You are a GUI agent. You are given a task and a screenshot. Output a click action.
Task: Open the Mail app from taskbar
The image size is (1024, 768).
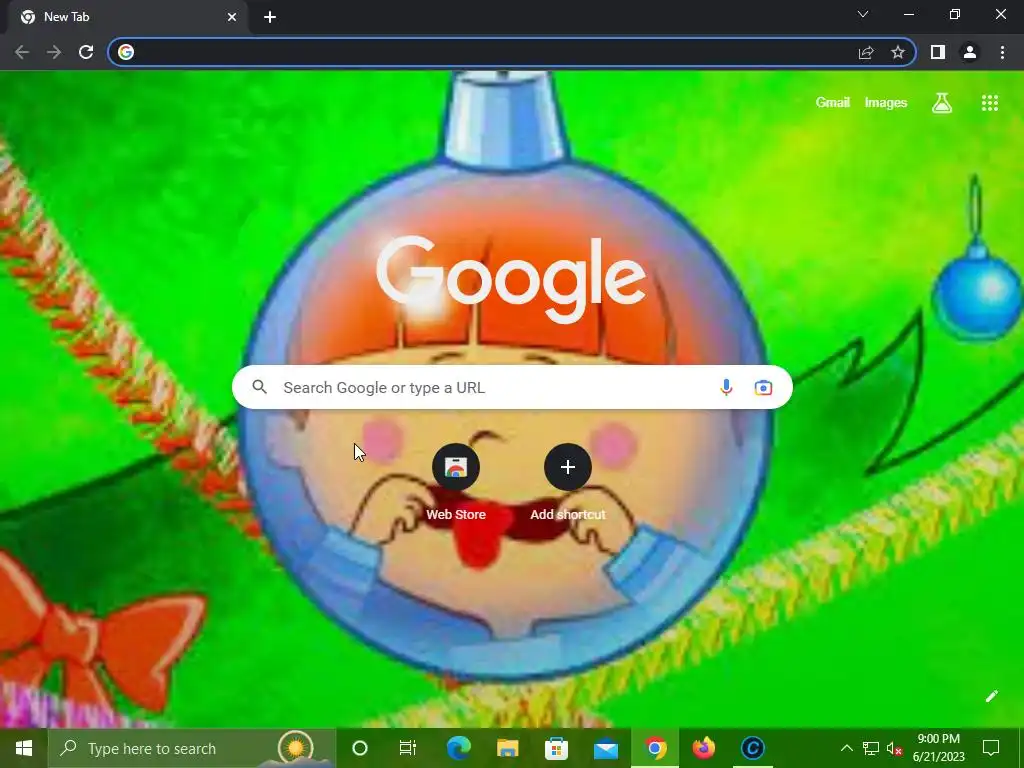click(x=605, y=748)
